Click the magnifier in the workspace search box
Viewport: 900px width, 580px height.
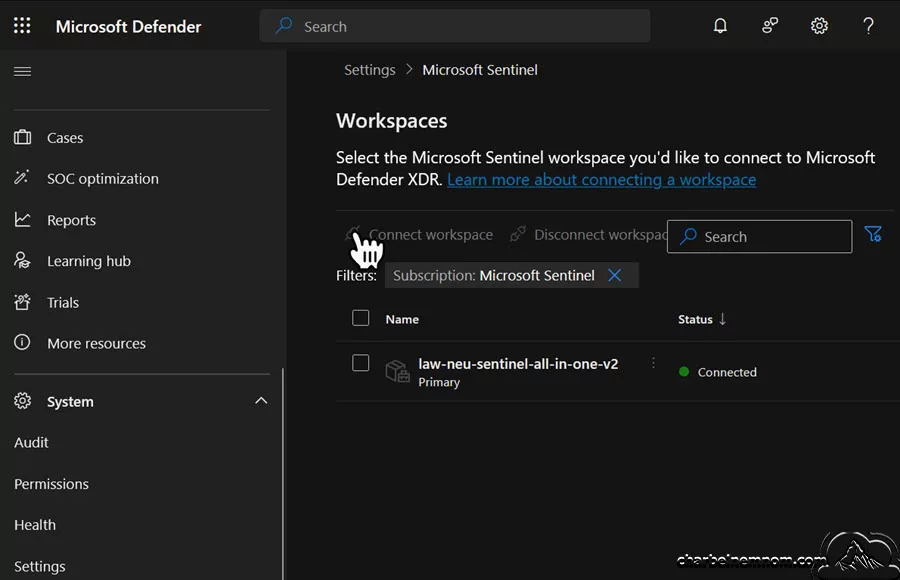pyautogui.click(x=688, y=236)
